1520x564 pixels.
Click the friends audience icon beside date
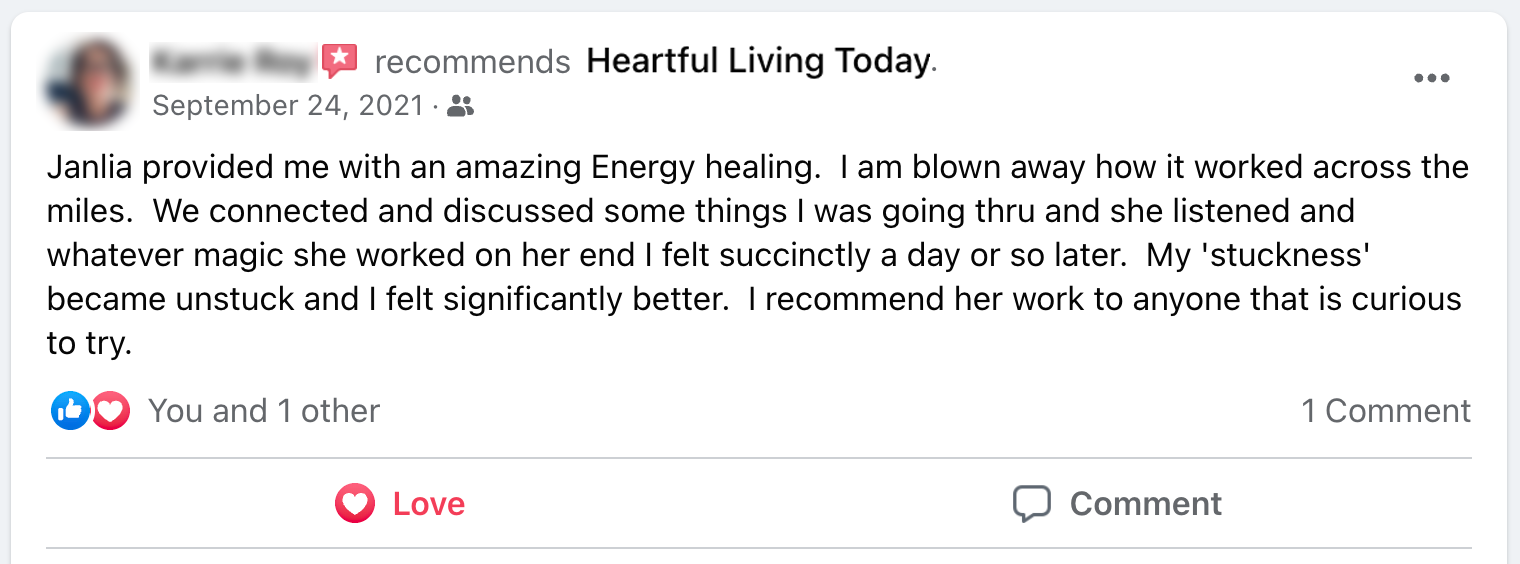(460, 106)
